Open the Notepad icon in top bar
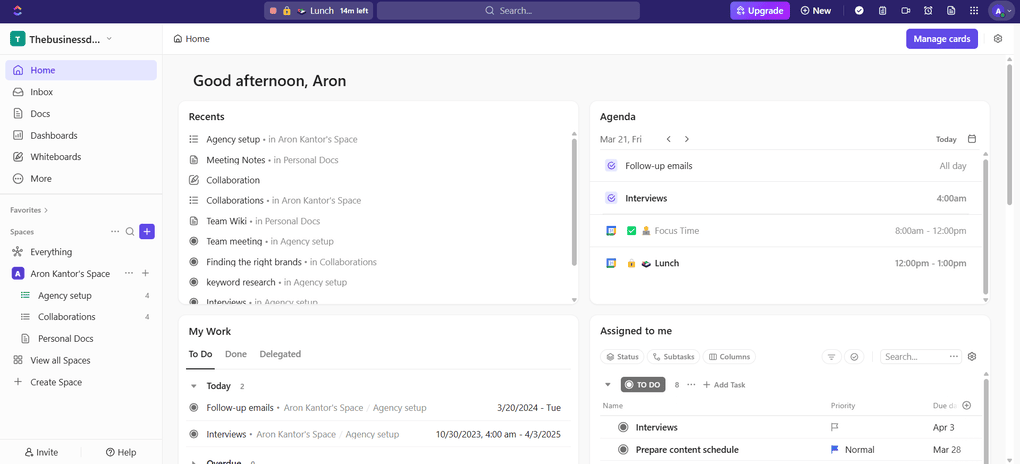This screenshot has width=1020, height=464. (882, 10)
